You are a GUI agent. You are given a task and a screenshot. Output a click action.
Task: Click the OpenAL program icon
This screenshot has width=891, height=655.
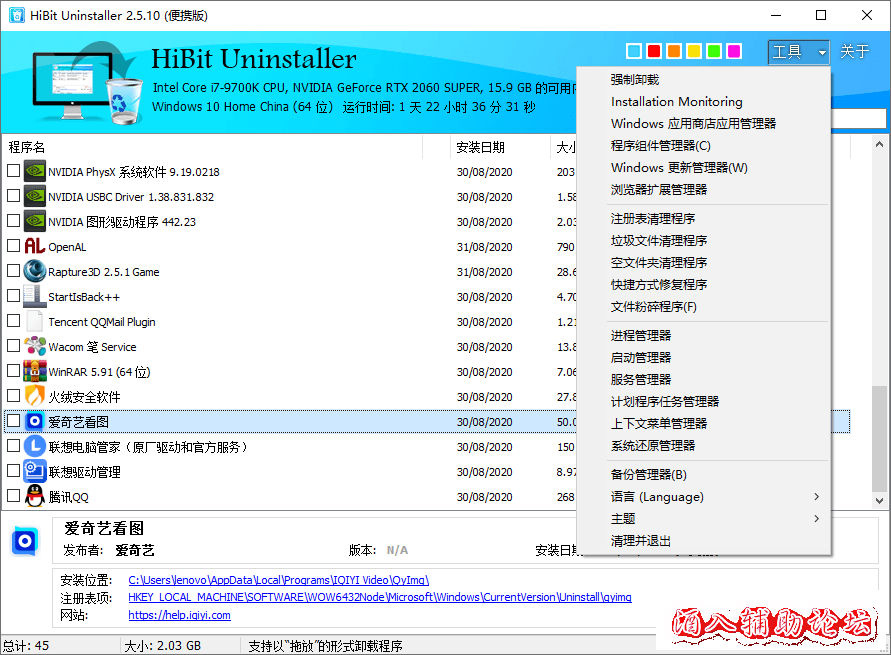pos(34,246)
